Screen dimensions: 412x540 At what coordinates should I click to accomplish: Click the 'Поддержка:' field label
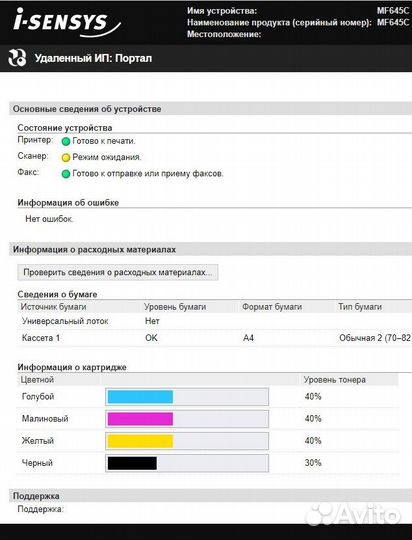coord(41,509)
